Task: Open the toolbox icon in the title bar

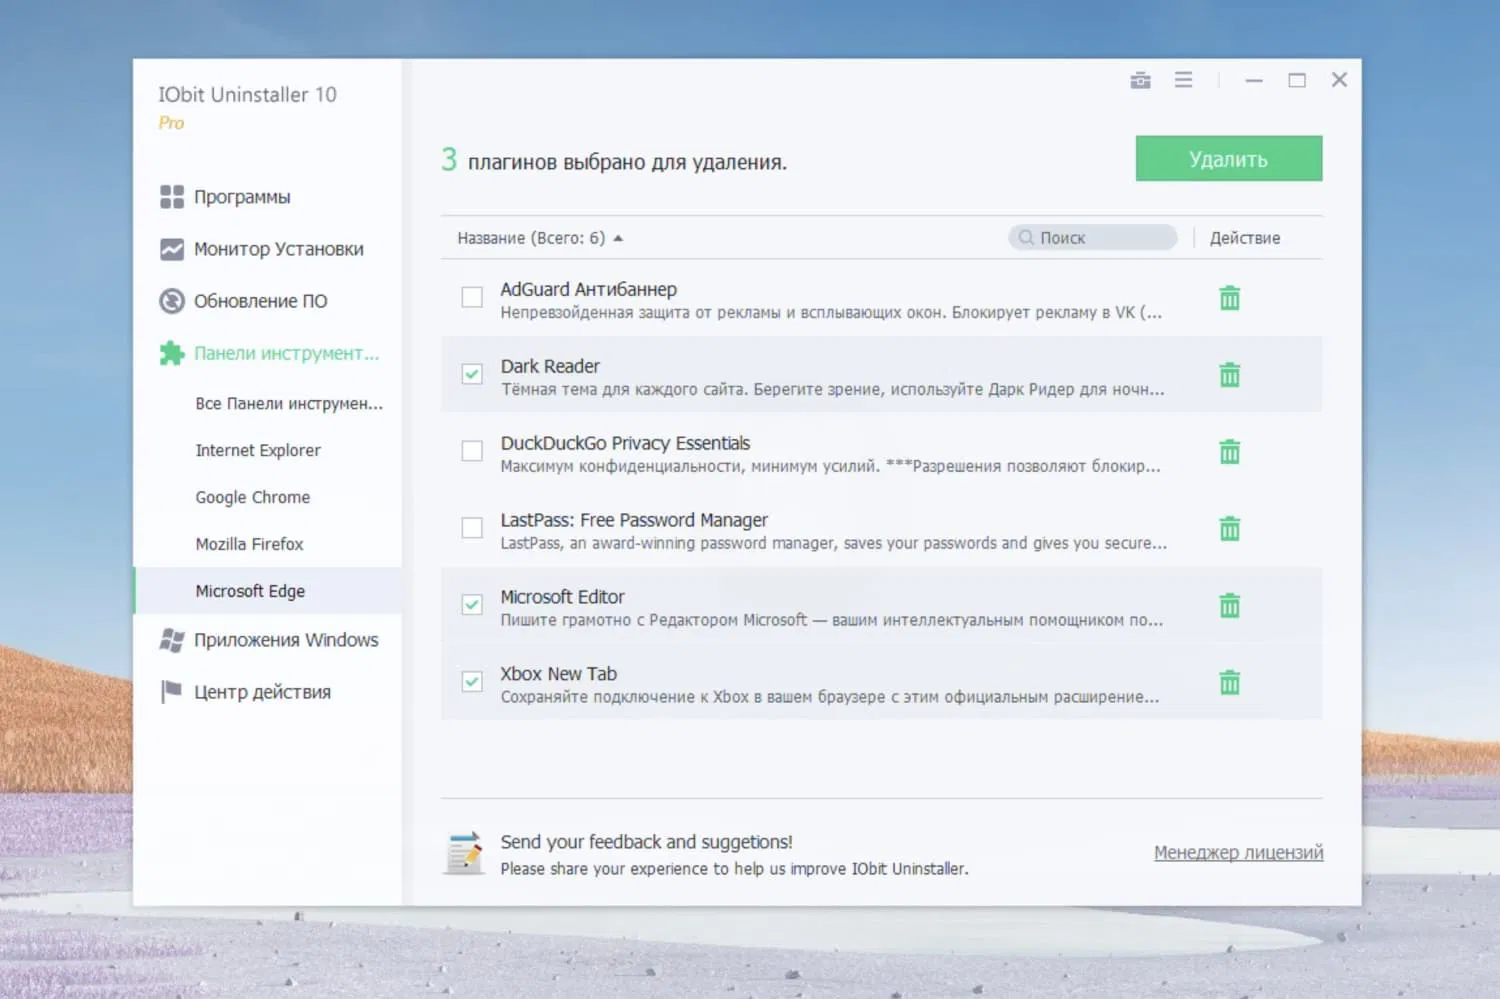Action: tap(1140, 80)
